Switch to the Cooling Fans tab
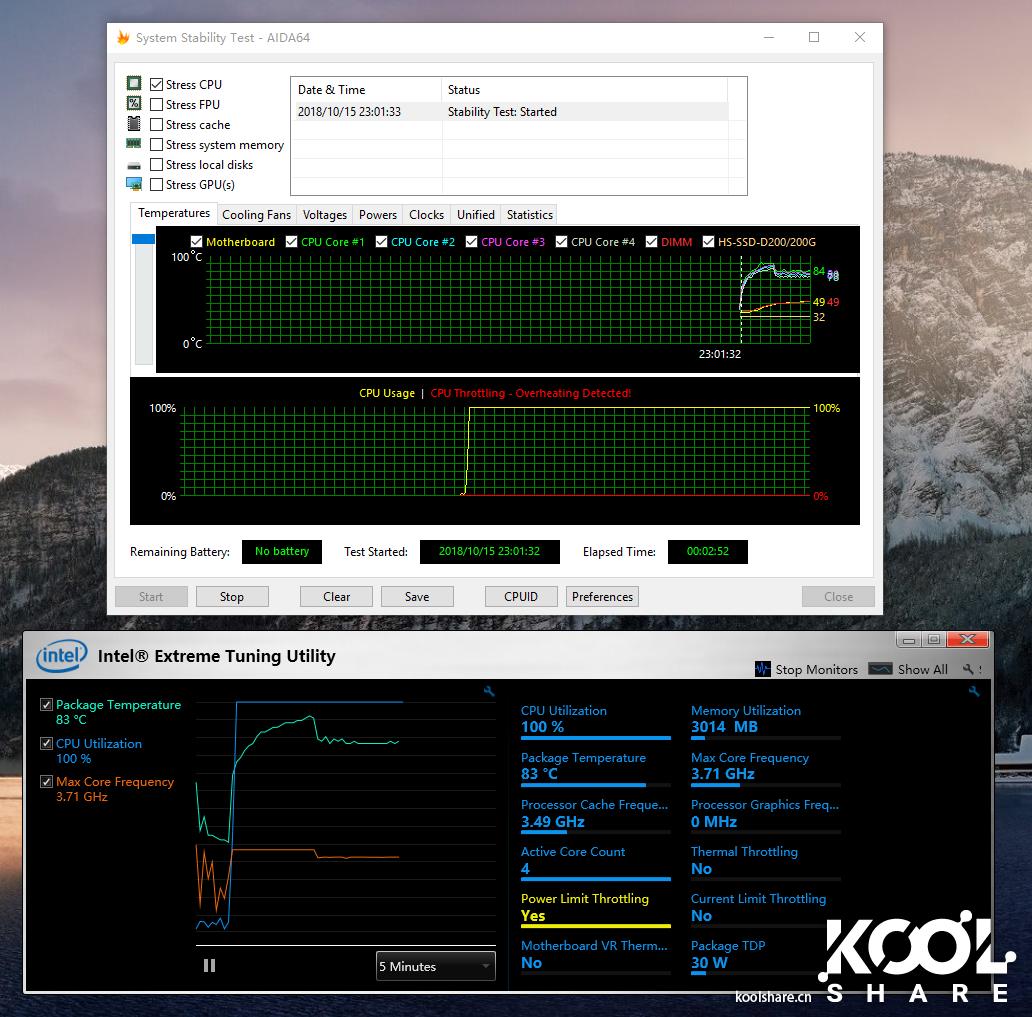Viewport: 1032px width, 1017px height. click(x=256, y=214)
